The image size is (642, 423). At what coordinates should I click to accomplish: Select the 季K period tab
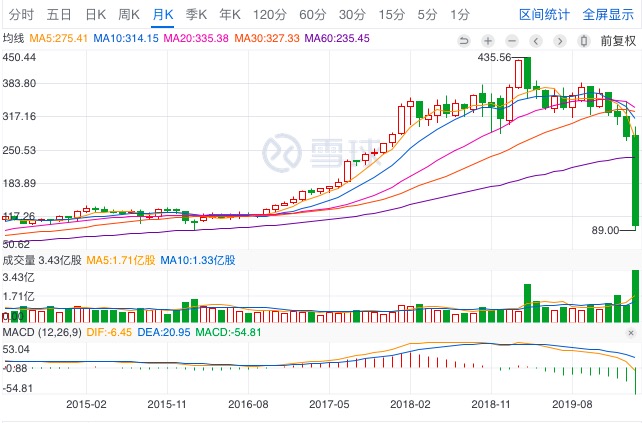click(196, 14)
